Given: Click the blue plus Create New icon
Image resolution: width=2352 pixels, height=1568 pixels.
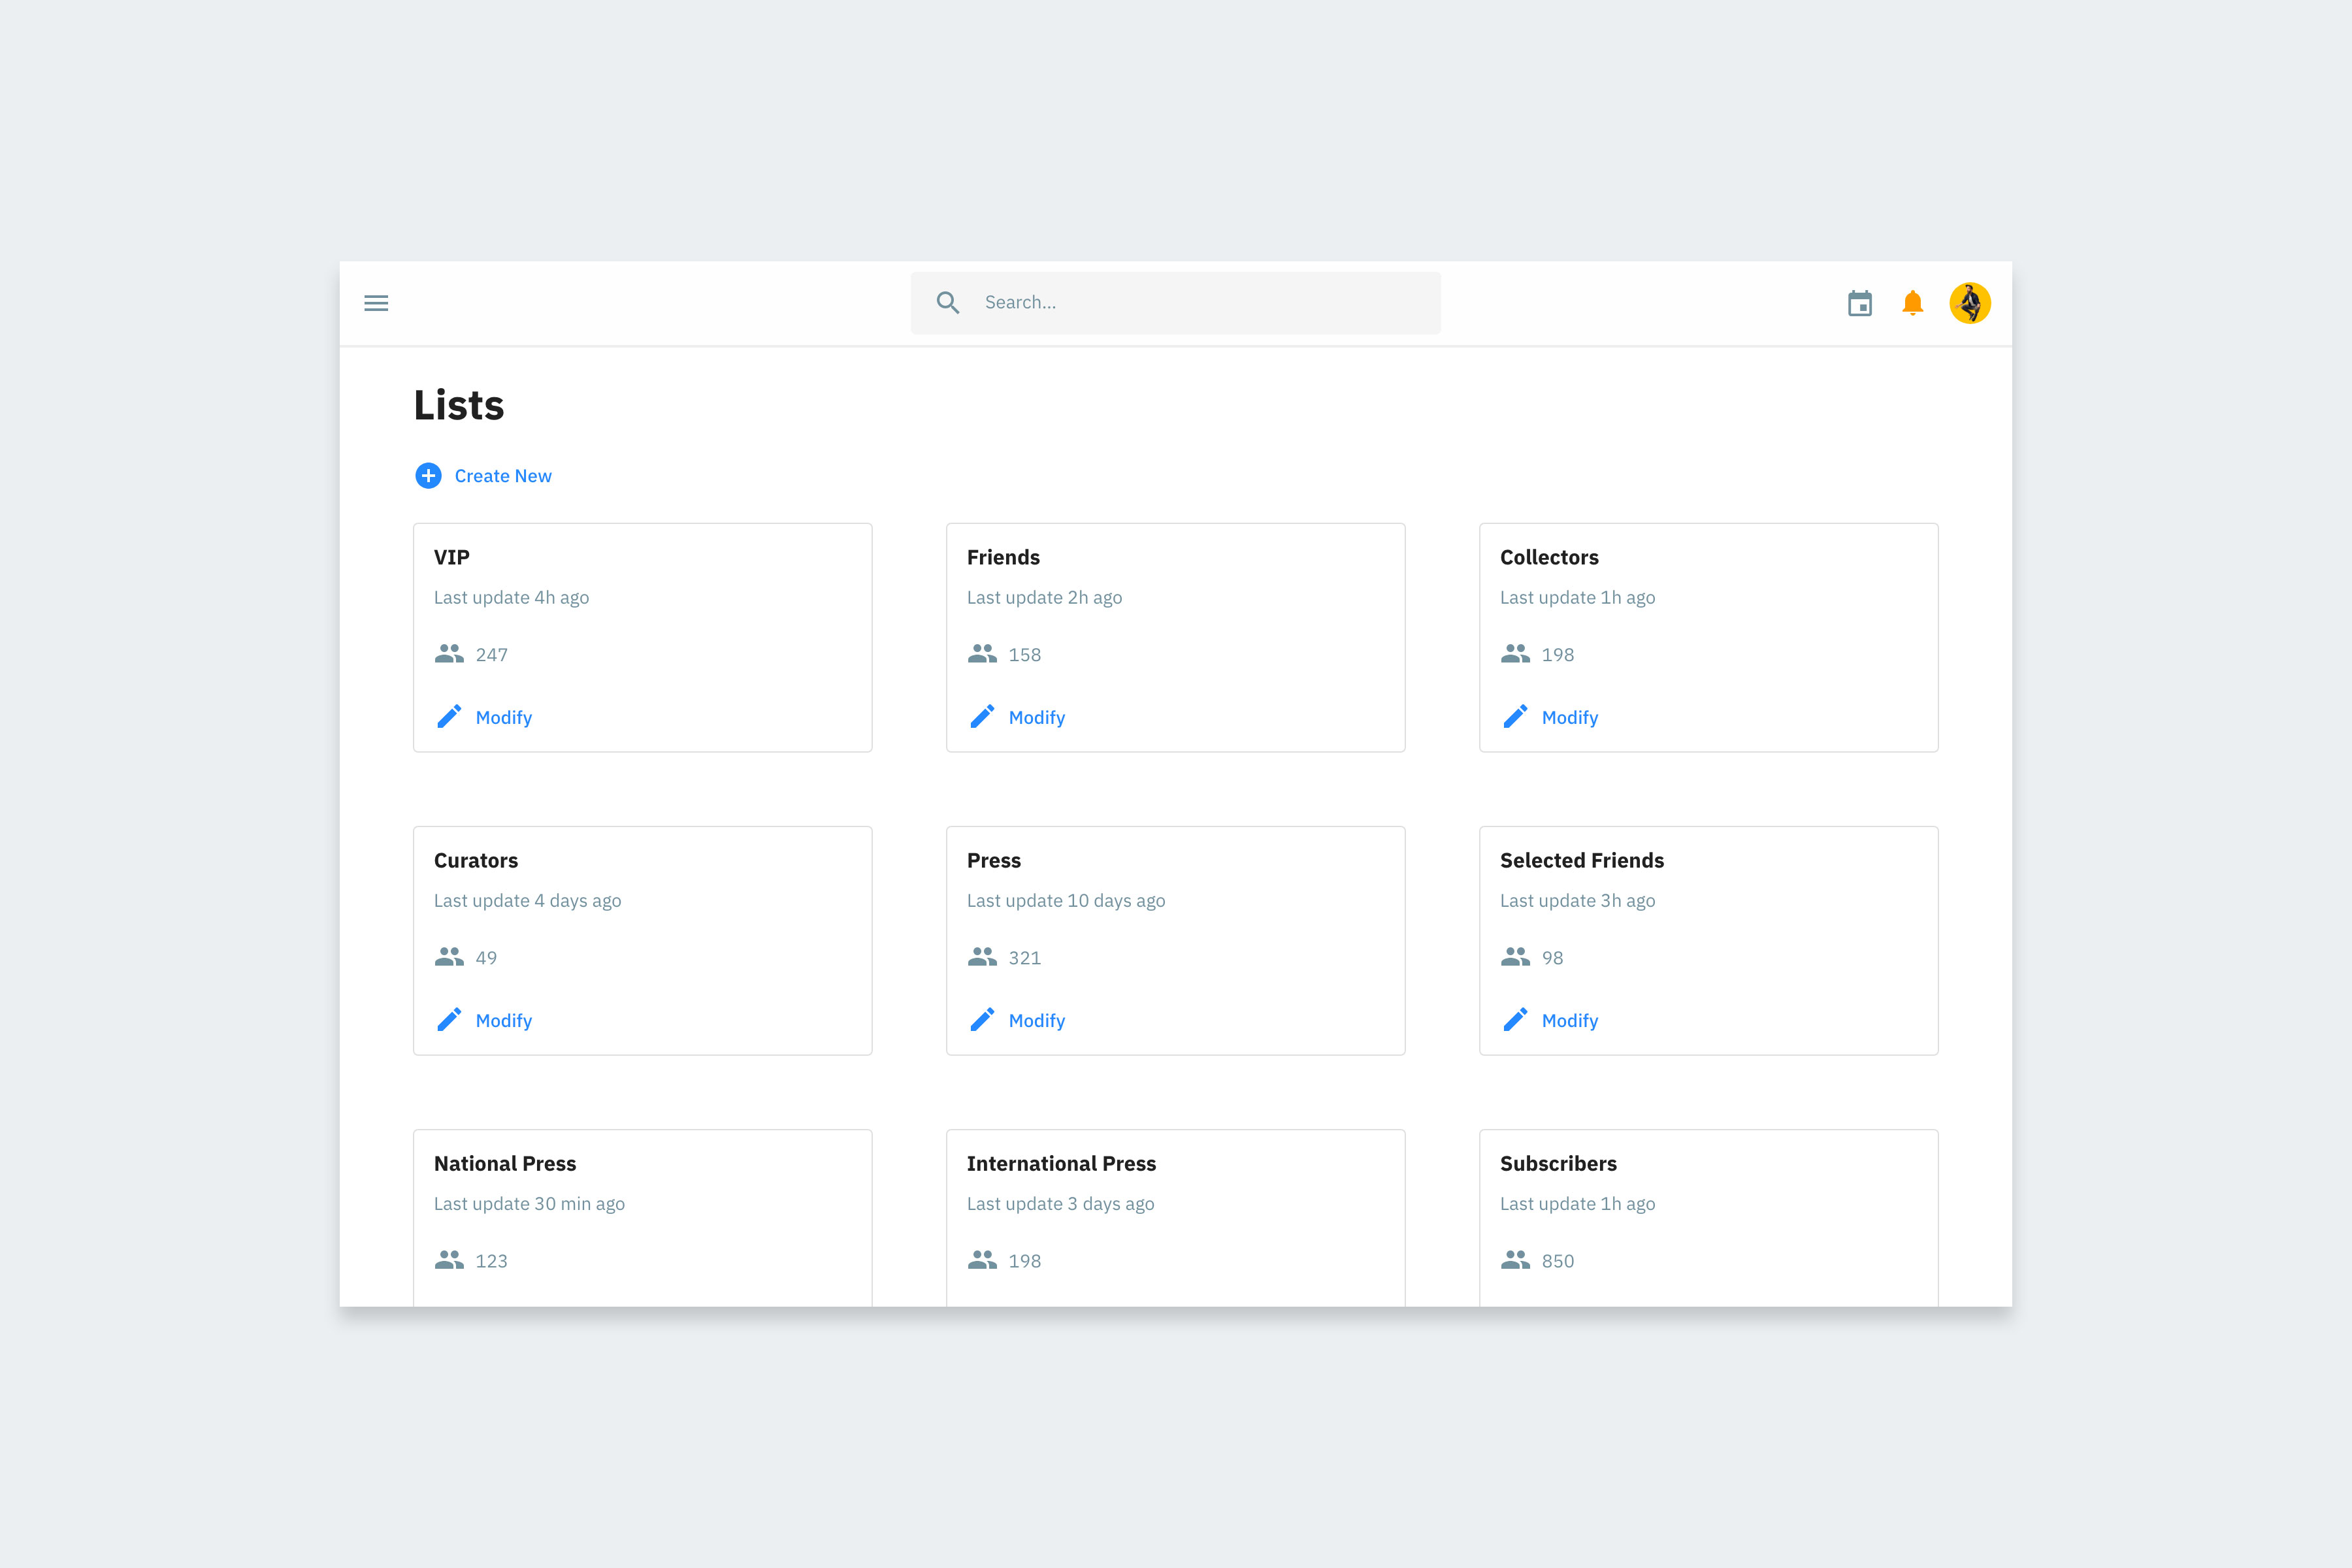Looking at the screenshot, I should [x=428, y=476].
